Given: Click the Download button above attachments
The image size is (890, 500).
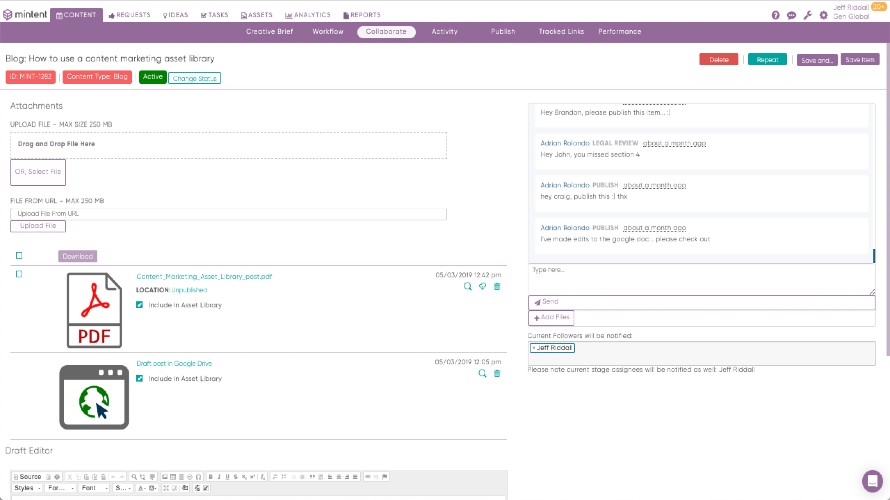Looking at the screenshot, I should [x=78, y=256].
